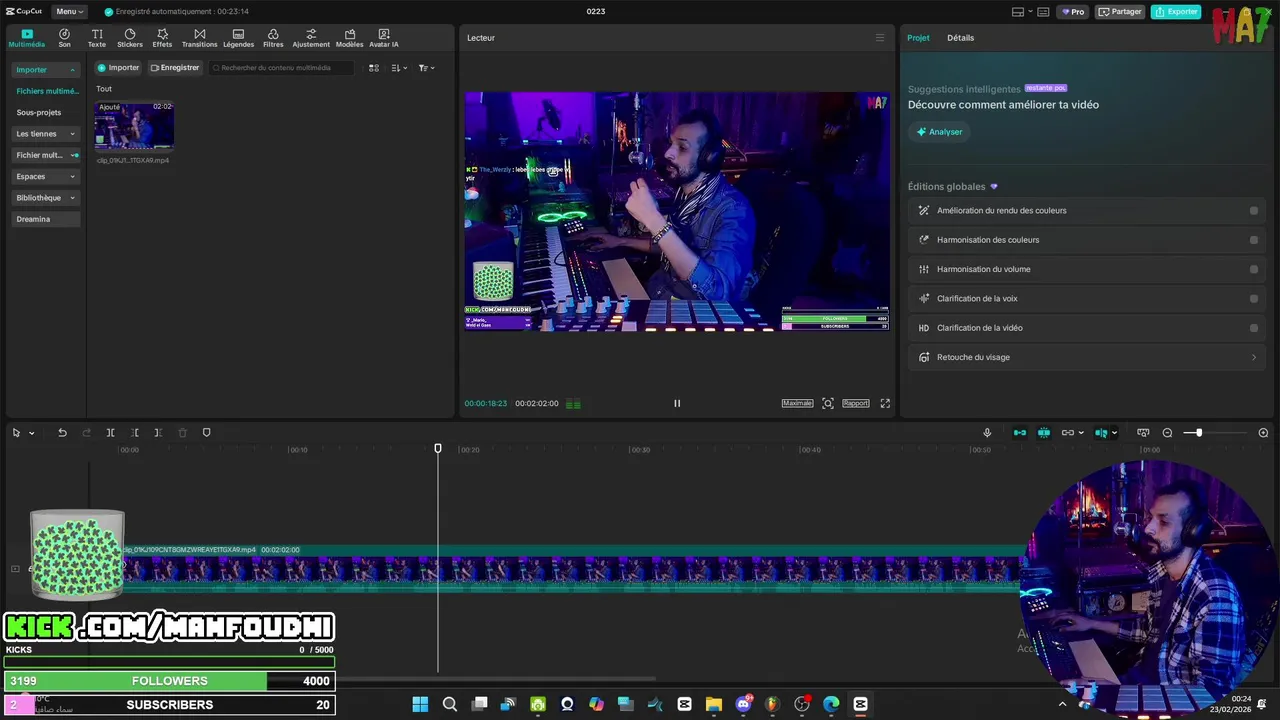Open selection tool mode dropdown arrow
The height and width of the screenshot is (720, 1280).
click(31, 433)
